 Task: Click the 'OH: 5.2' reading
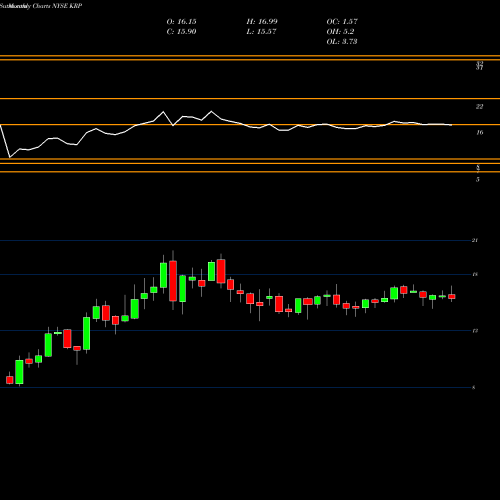(x=340, y=32)
